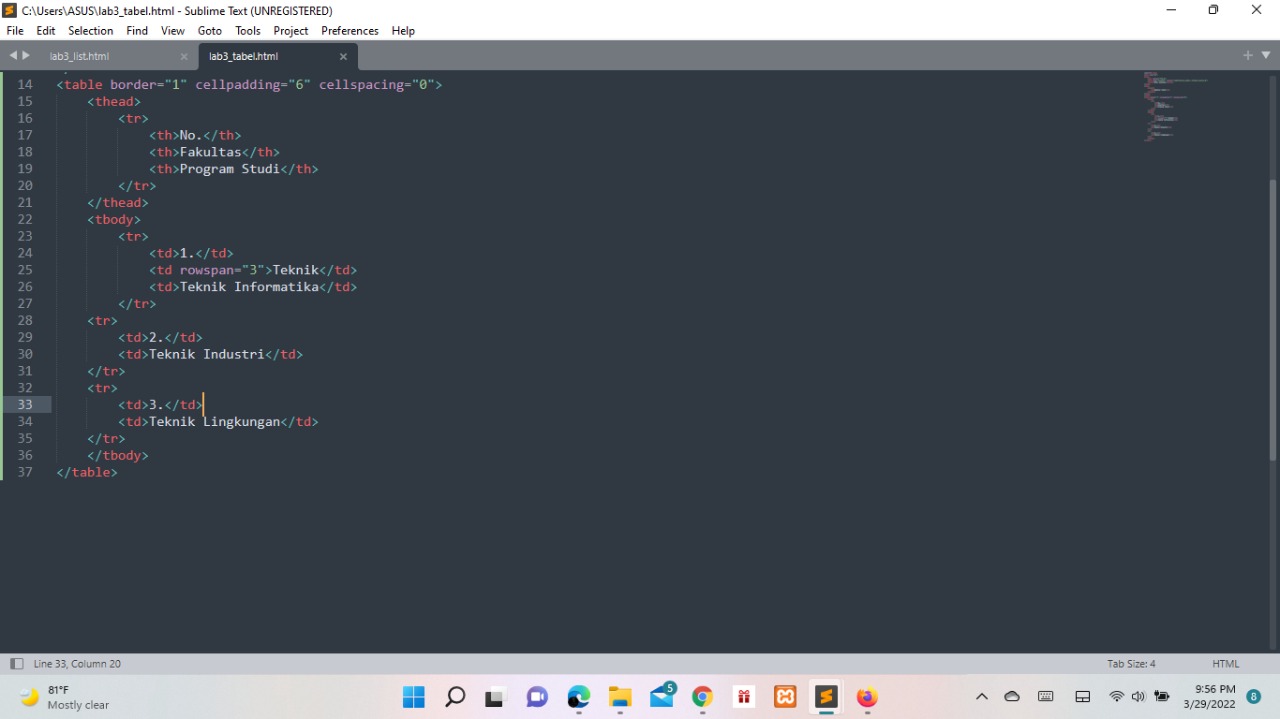The image size is (1280, 719).
Task: Open the clock showing 9:56 PM
Action: click(1209, 697)
